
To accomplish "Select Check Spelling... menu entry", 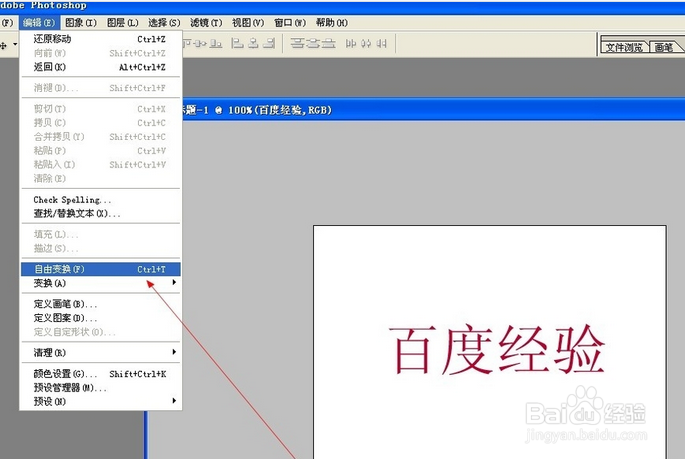I will coord(100,200).
